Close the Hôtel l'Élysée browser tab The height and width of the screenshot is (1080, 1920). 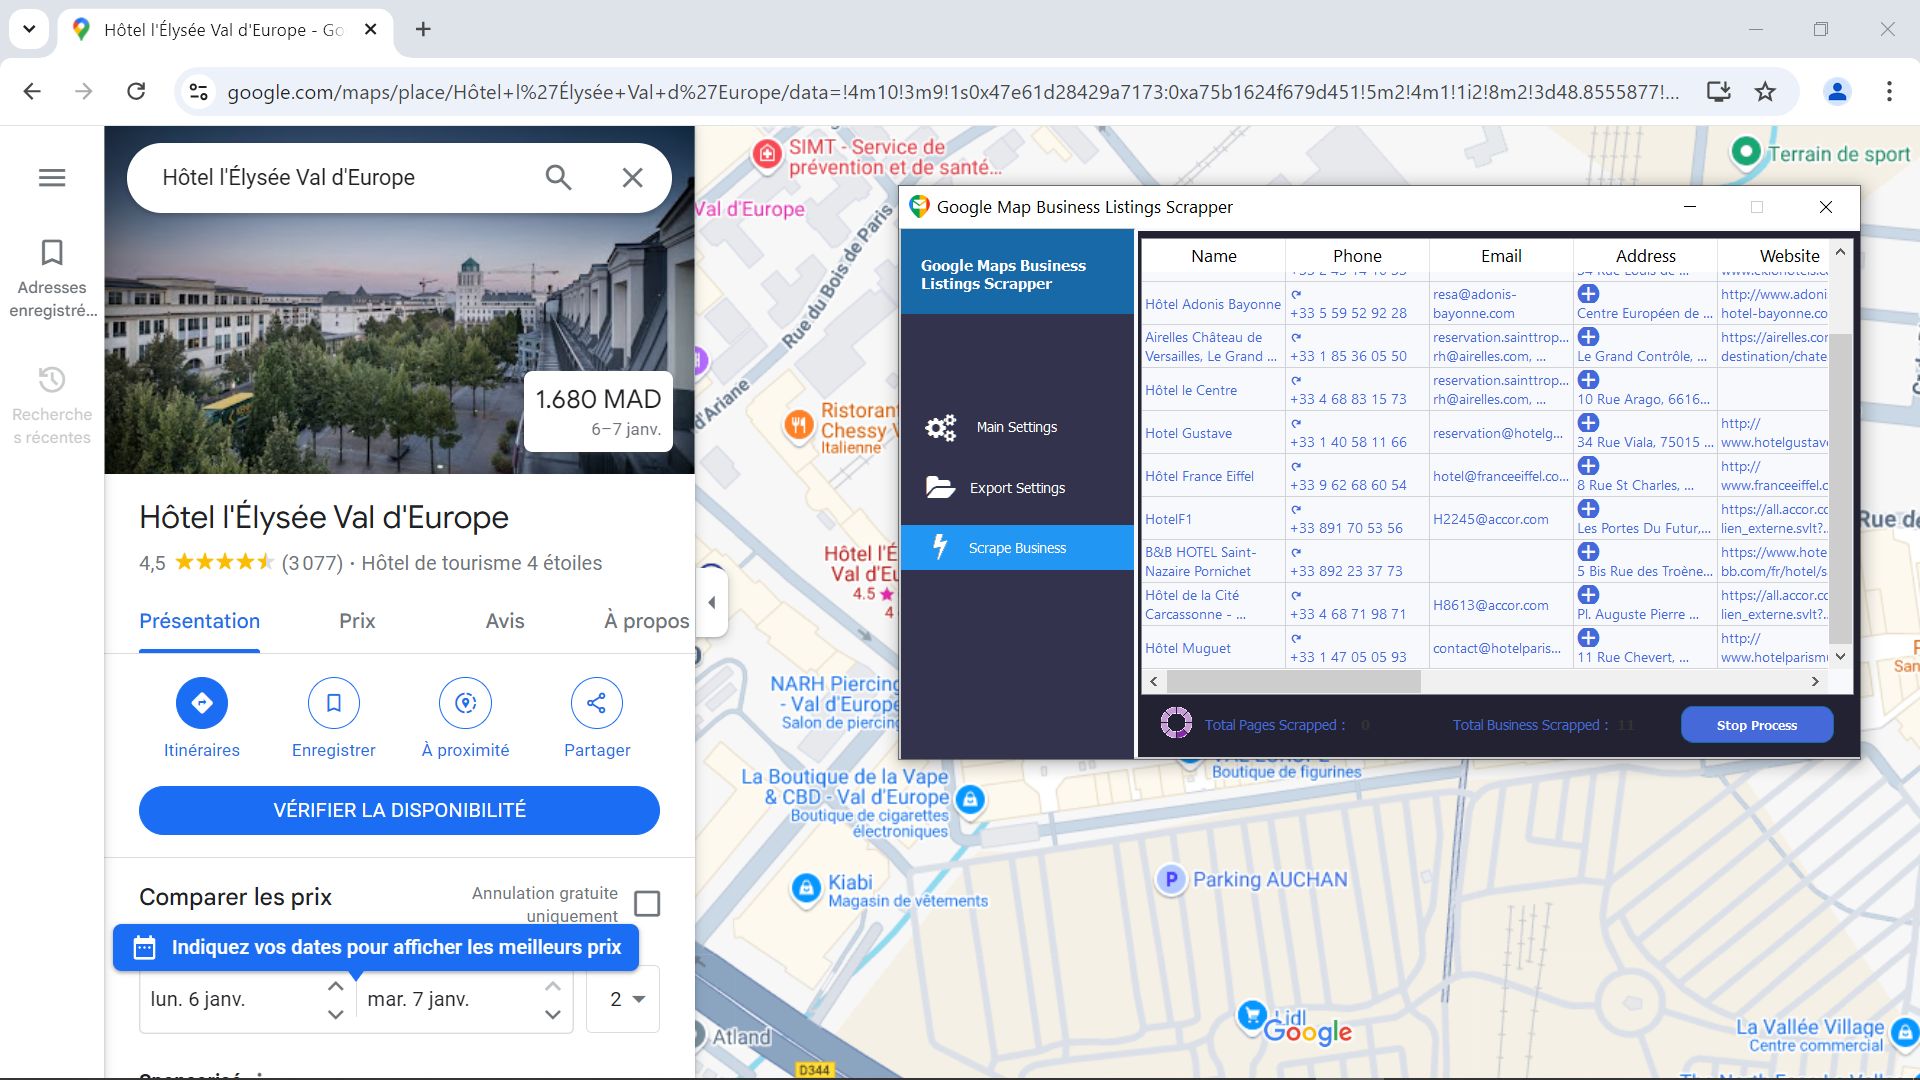click(370, 29)
